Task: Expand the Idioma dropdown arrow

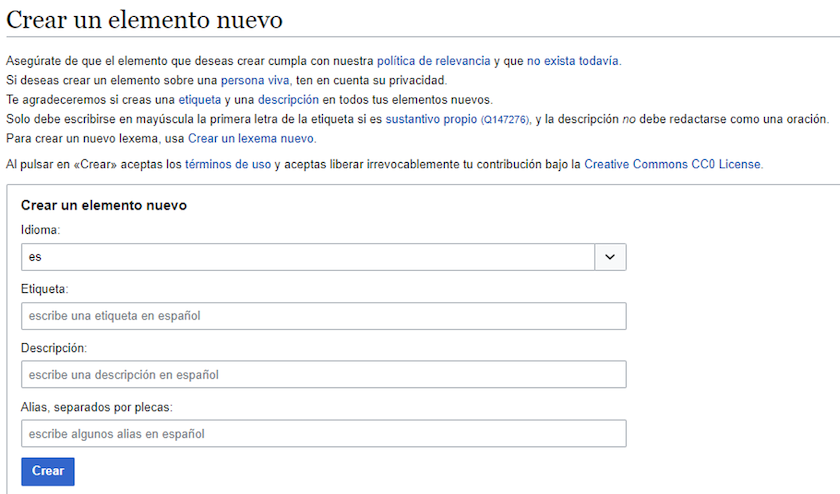Action: tap(610, 257)
